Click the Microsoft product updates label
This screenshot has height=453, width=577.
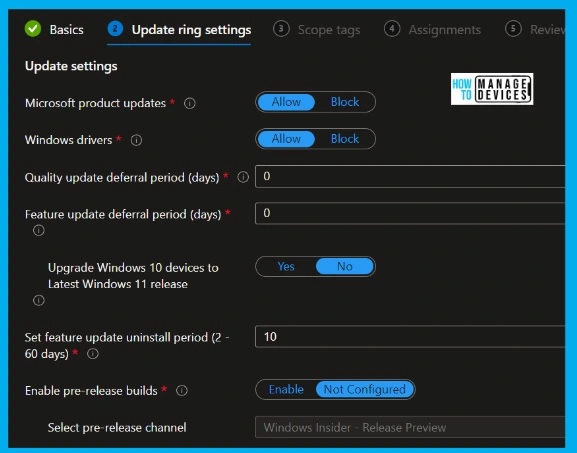pos(95,103)
